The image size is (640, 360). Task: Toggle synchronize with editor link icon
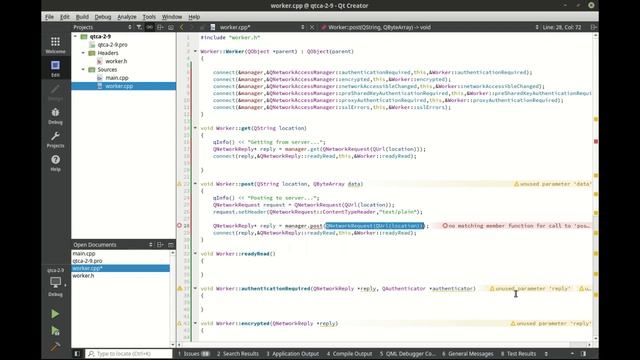150,27
